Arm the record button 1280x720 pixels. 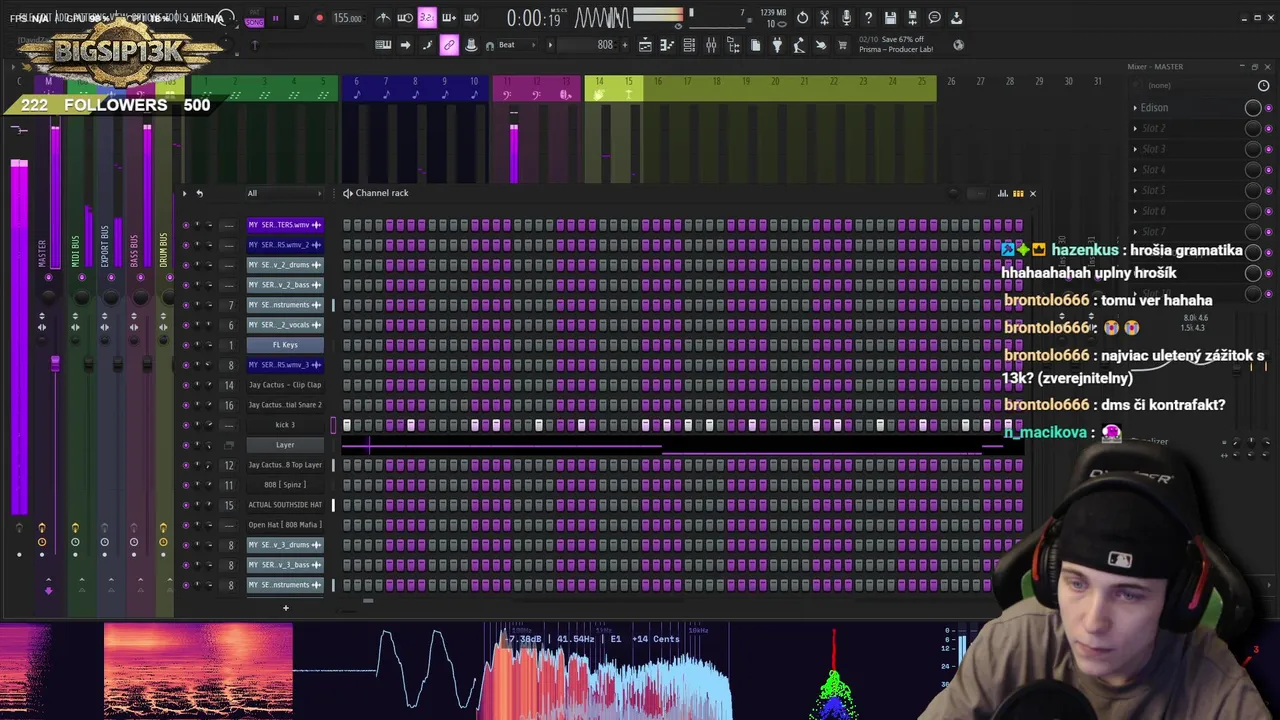pos(320,18)
